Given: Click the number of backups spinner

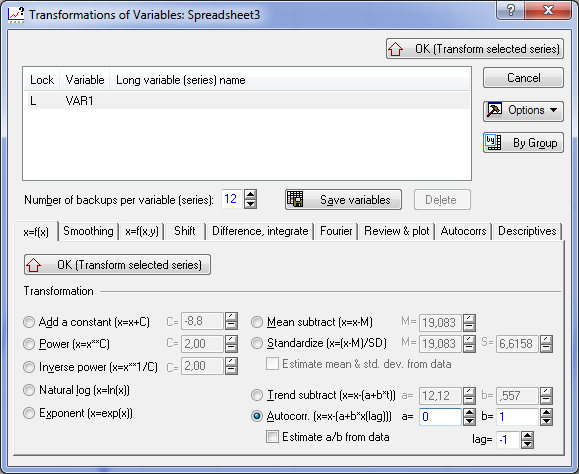Looking at the screenshot, I should point(250,199).
